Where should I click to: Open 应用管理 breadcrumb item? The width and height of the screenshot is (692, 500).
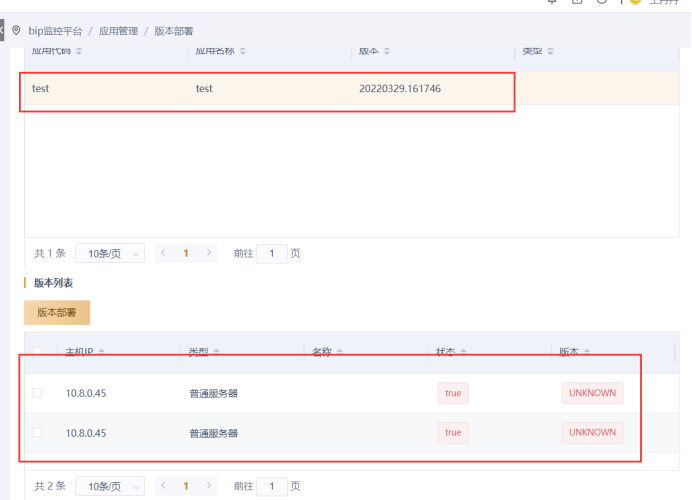tap(118, 32)
